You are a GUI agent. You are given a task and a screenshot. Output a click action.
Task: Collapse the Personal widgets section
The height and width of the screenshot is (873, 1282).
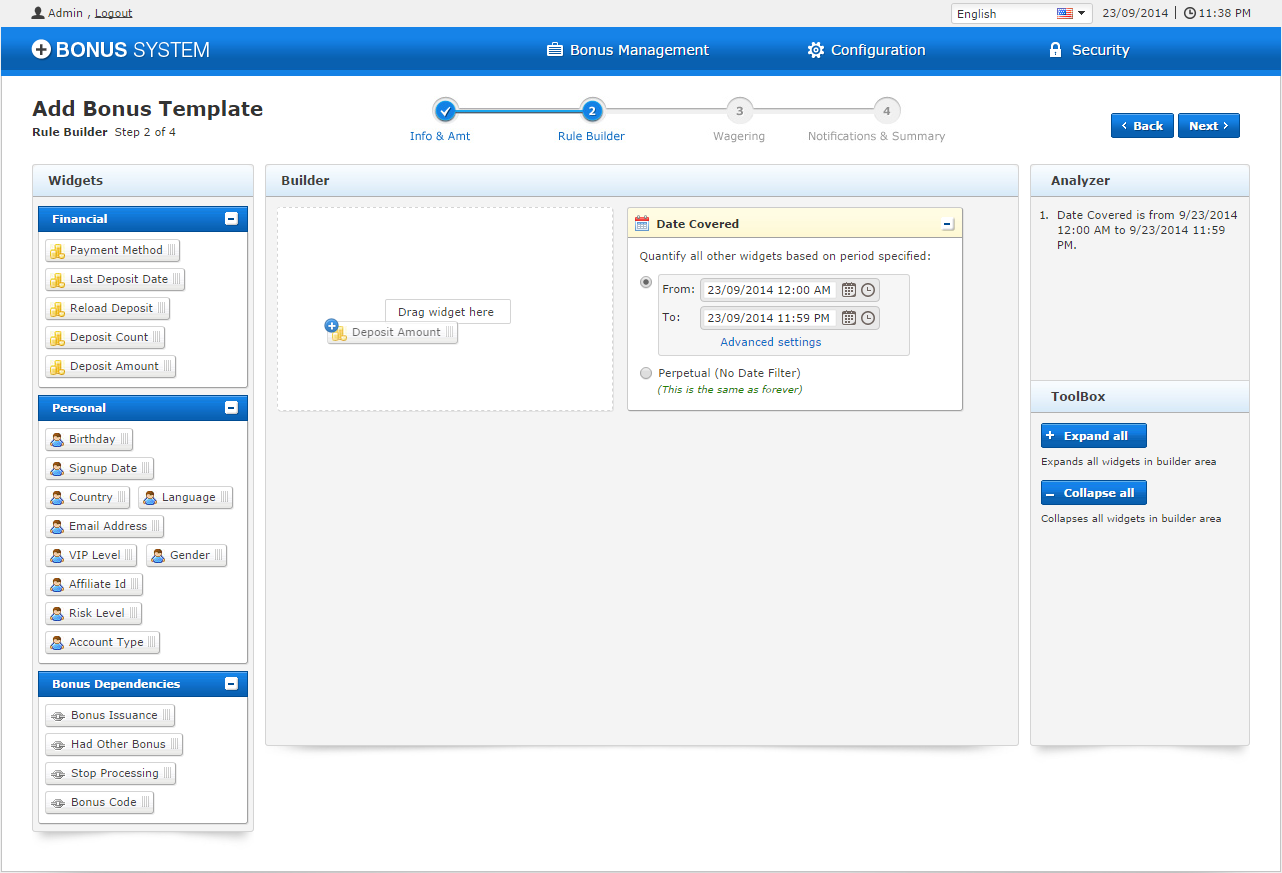[231, 408]
